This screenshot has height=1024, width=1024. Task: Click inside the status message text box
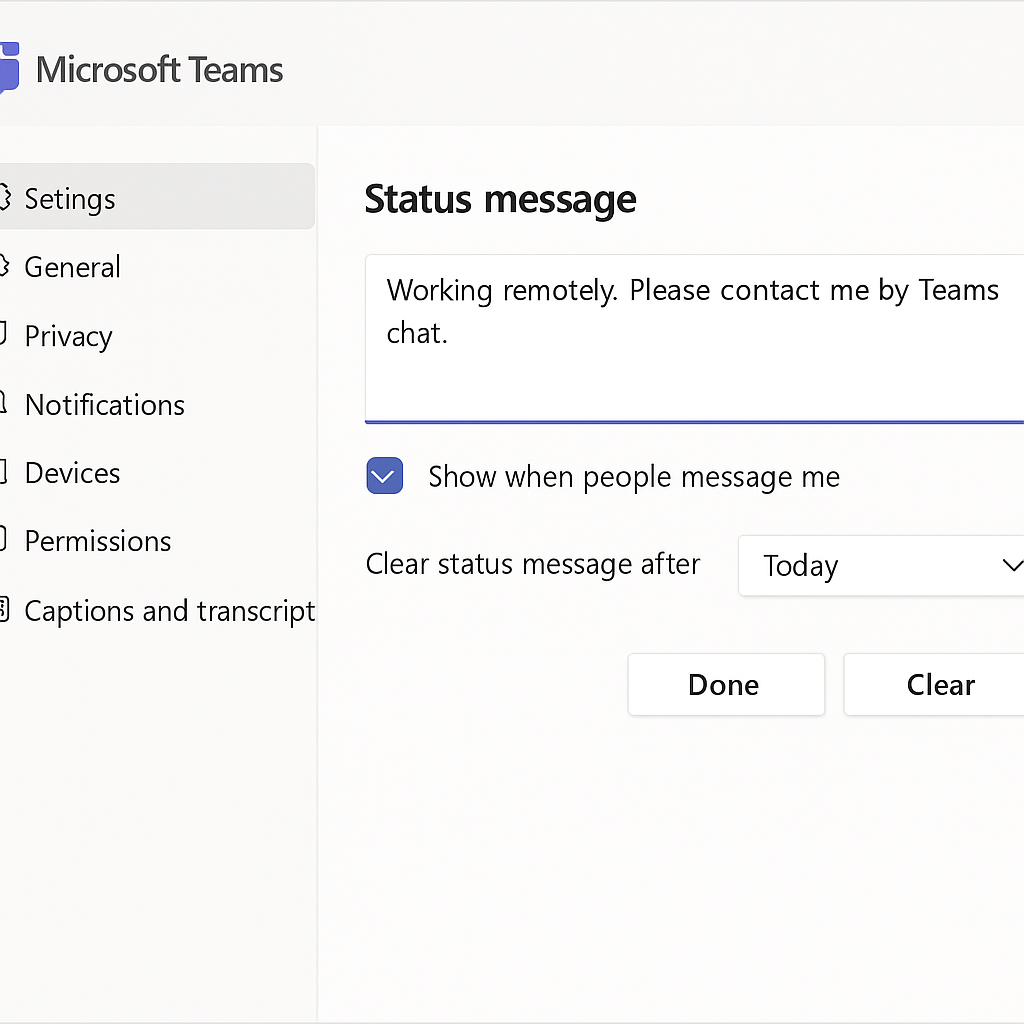[x=694, y=338]
